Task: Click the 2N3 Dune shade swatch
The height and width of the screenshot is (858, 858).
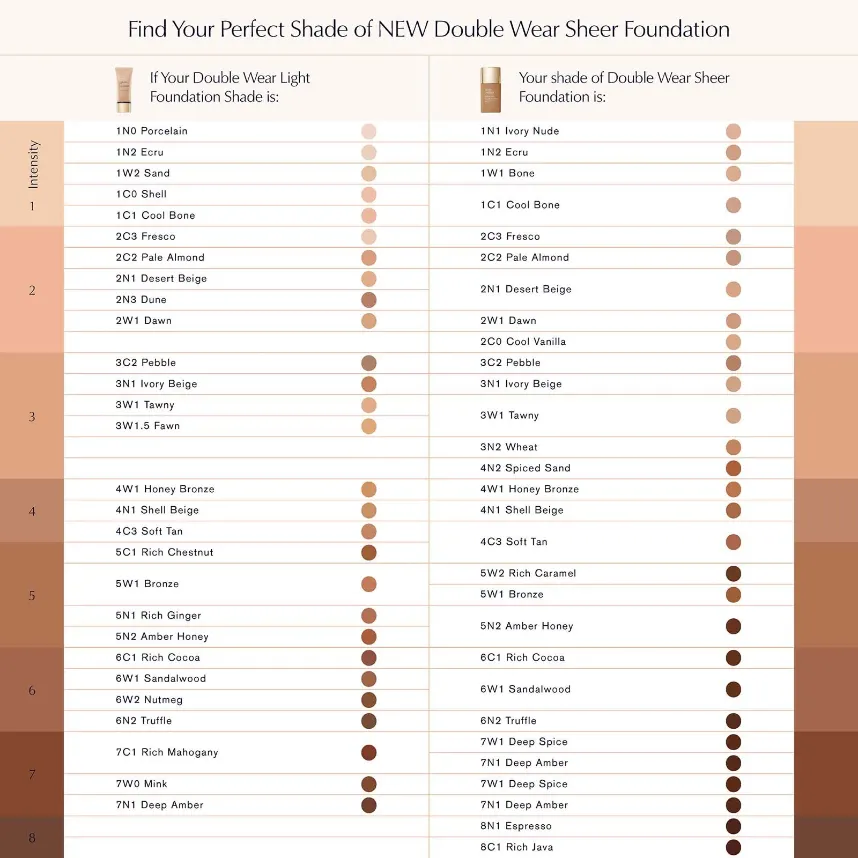Action: coord(369,300)
